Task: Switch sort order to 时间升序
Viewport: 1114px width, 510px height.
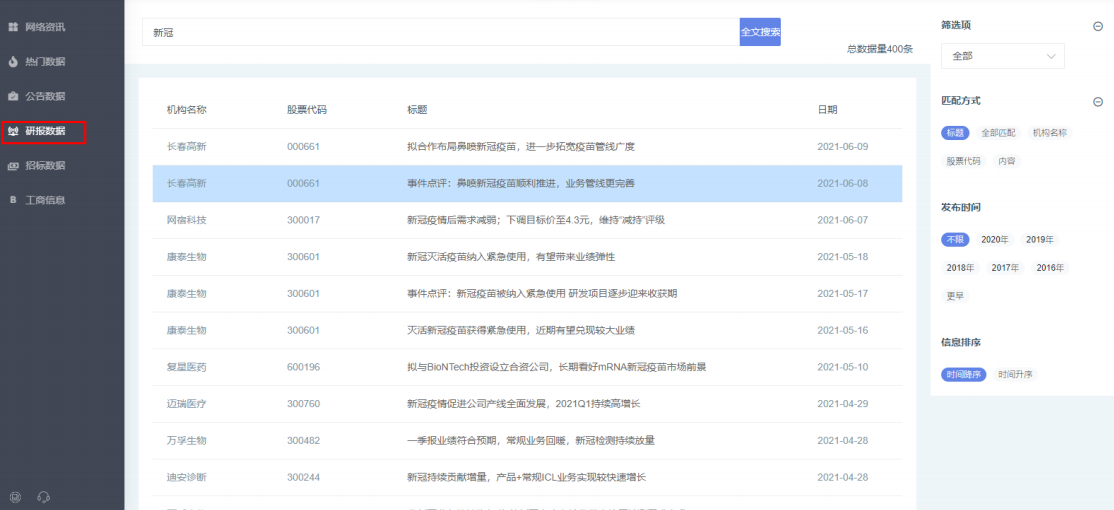Action: (1015, 375)
